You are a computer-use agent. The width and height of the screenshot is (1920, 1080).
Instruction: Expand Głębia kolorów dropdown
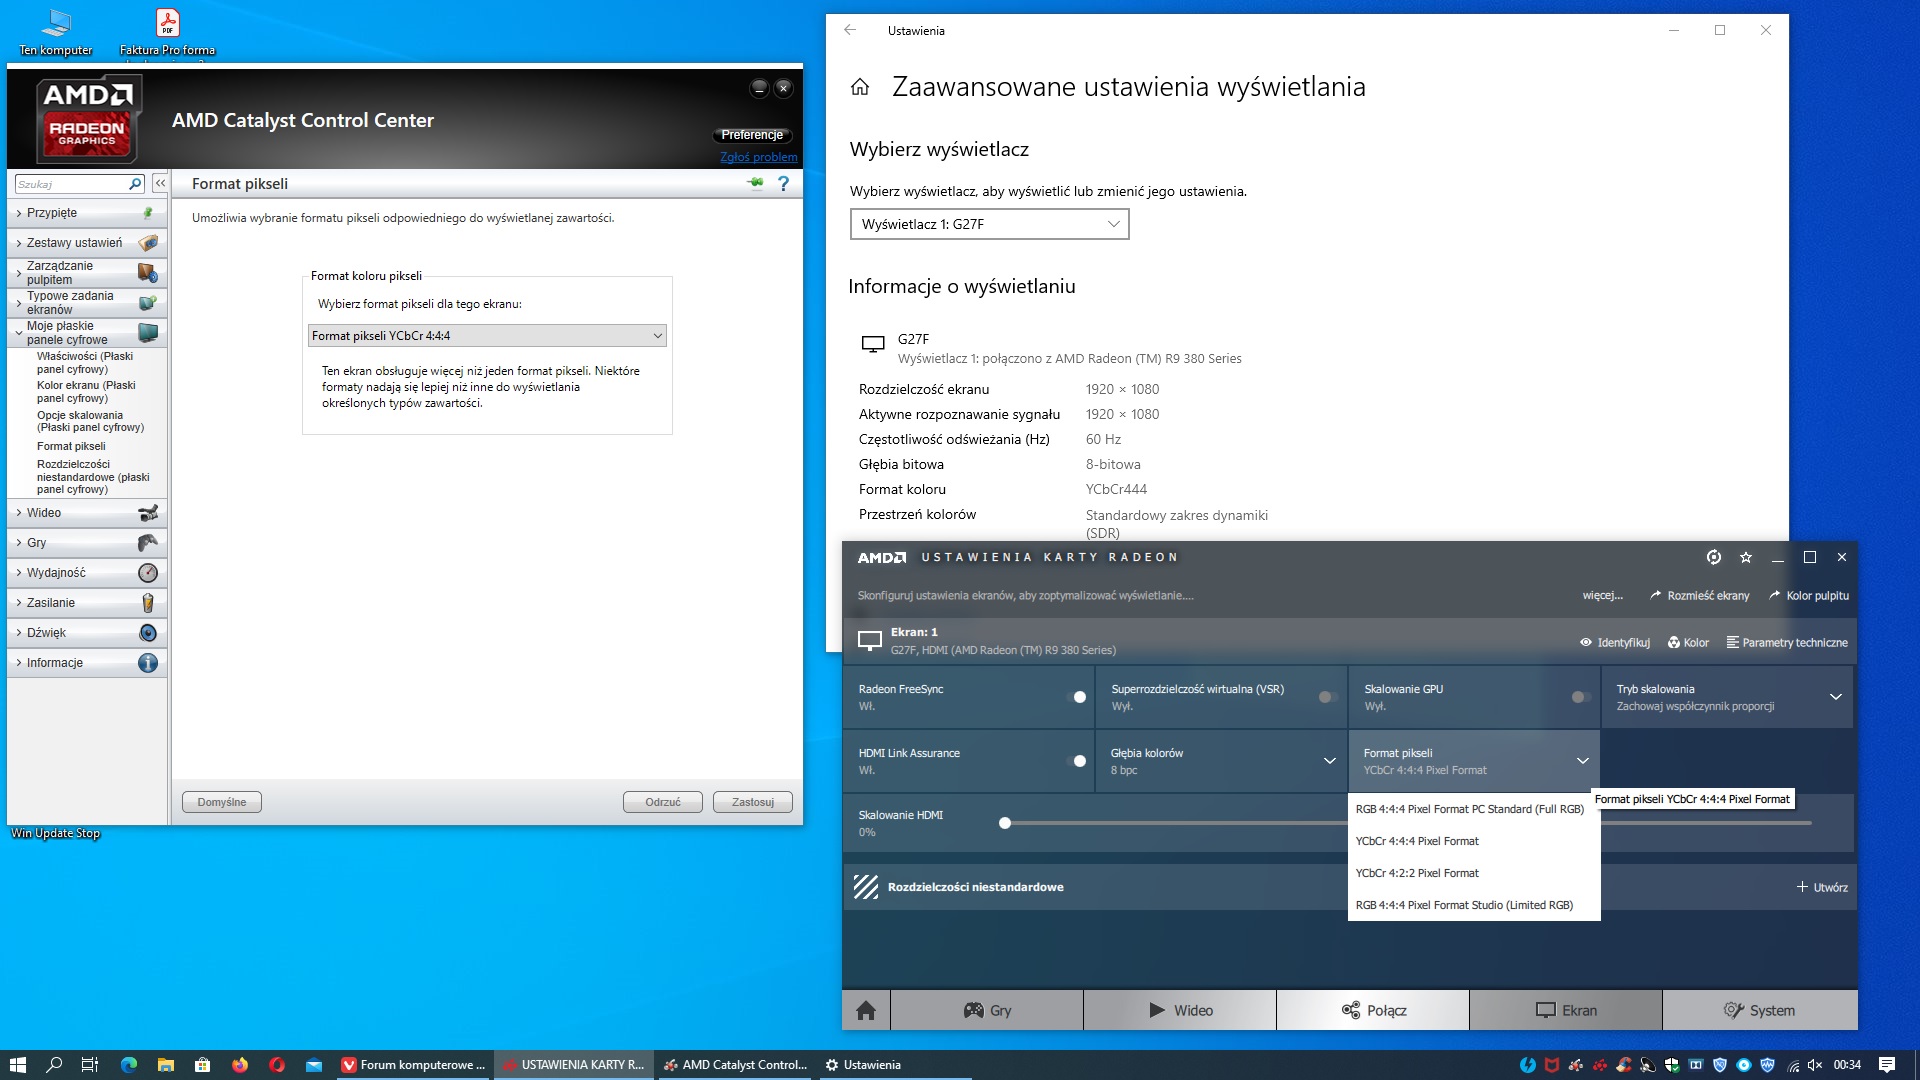point(1329,761)
